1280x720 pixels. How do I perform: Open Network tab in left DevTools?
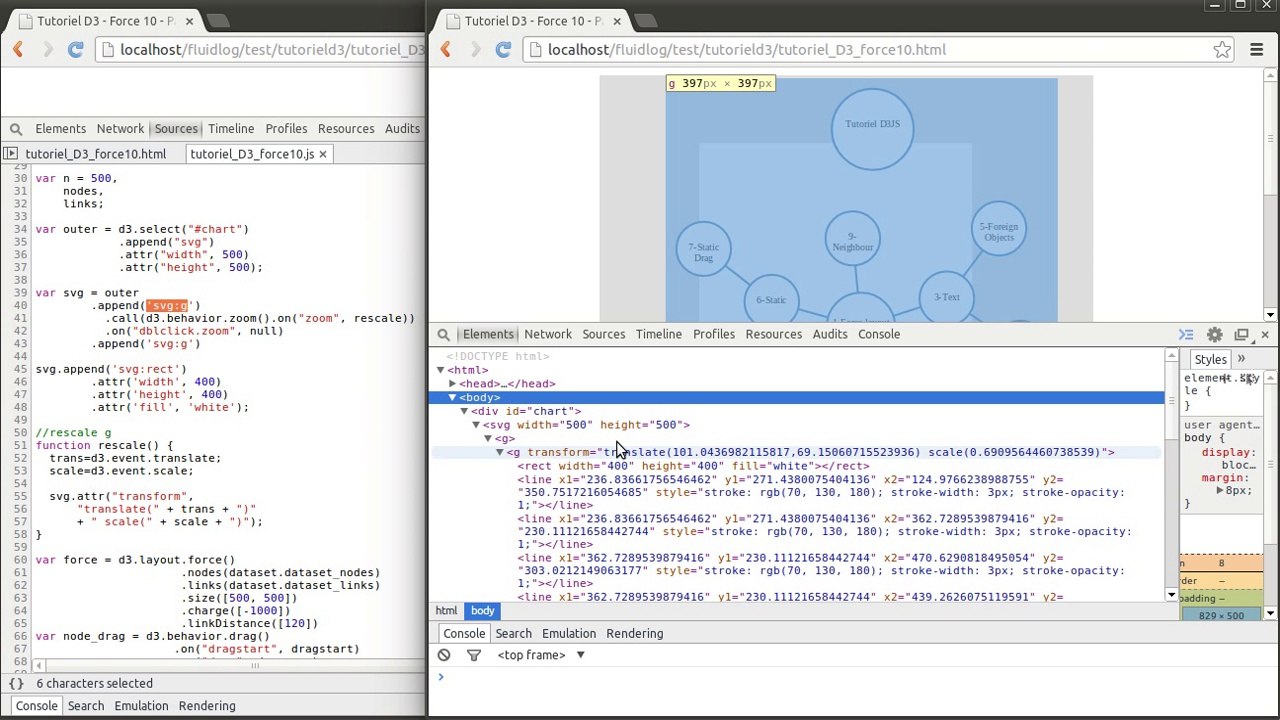coord(120,129)
